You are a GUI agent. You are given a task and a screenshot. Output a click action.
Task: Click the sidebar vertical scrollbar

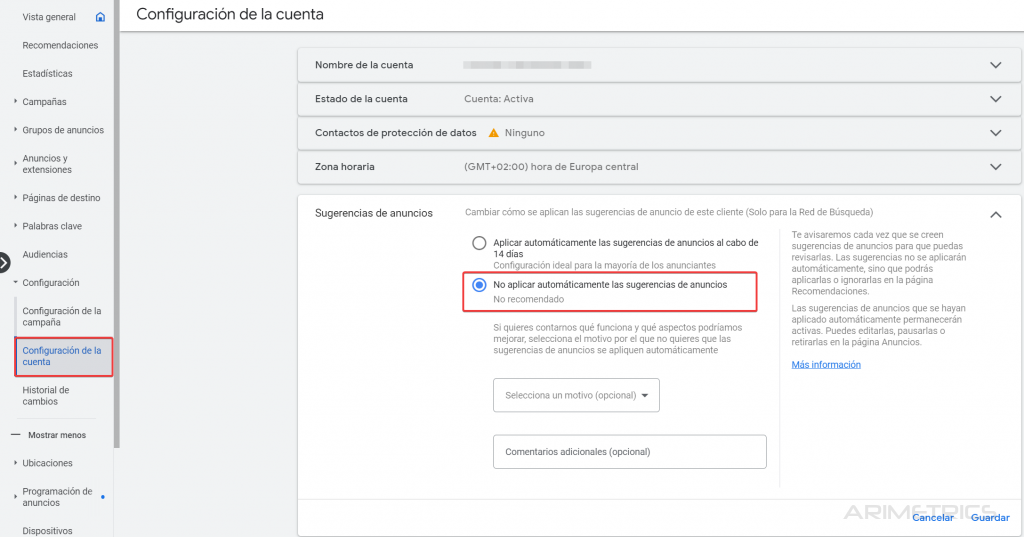point(117,223)
